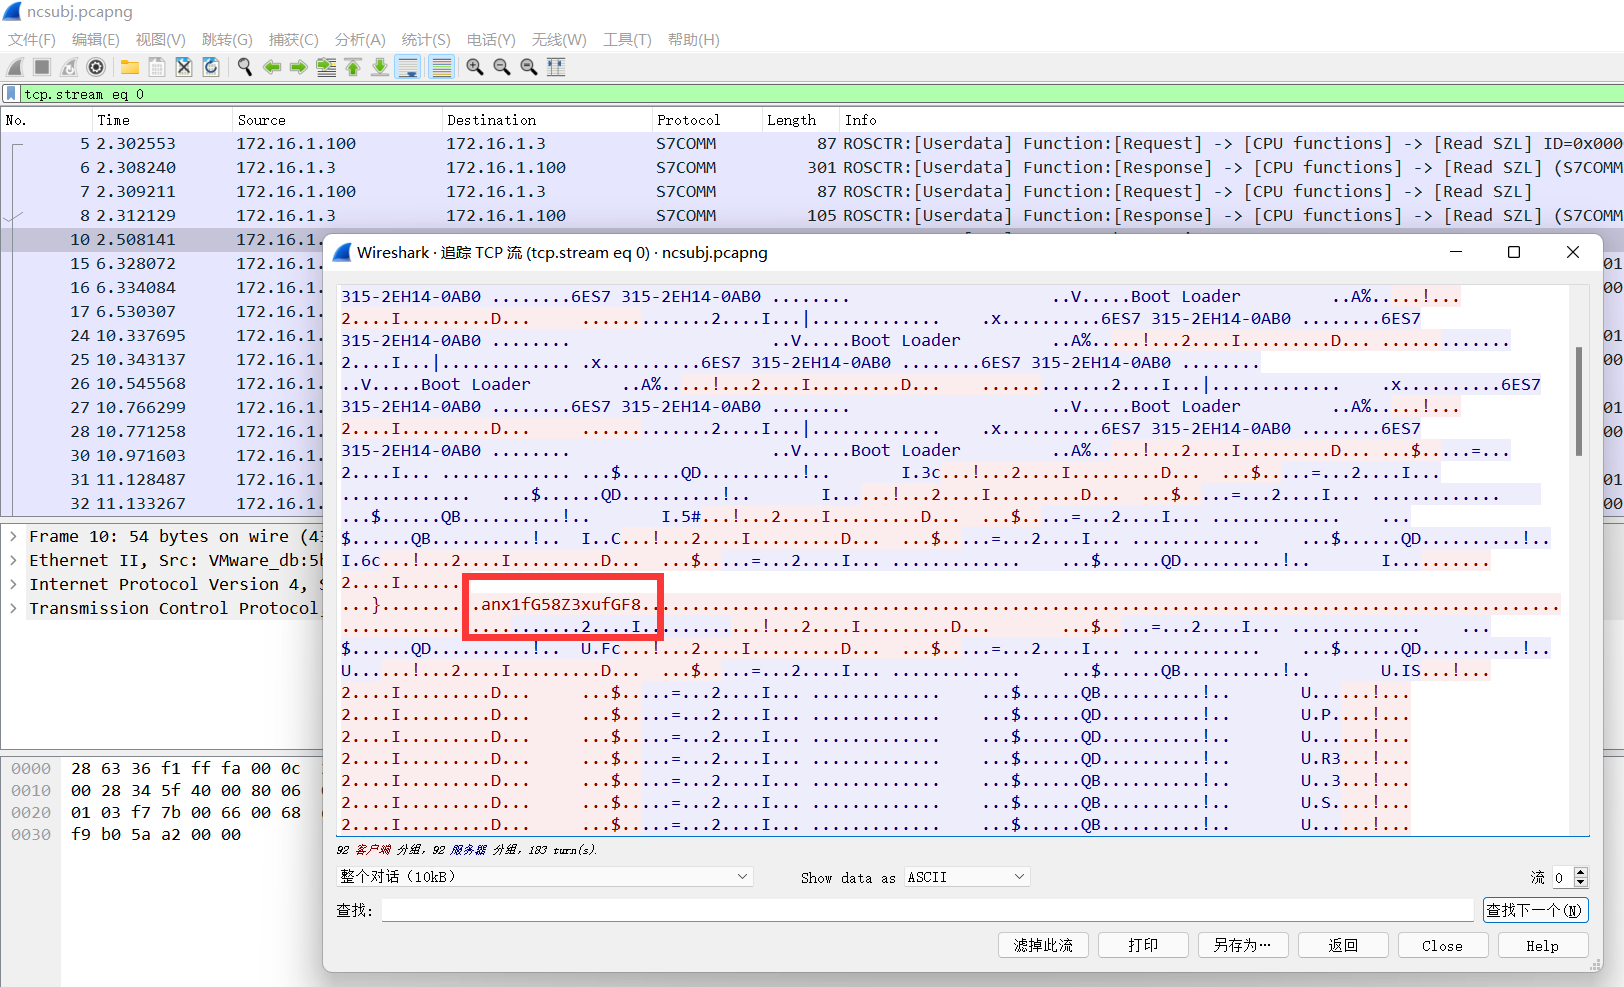Restart the current capture
The image size is (1624, 987).
click(69, 67)
